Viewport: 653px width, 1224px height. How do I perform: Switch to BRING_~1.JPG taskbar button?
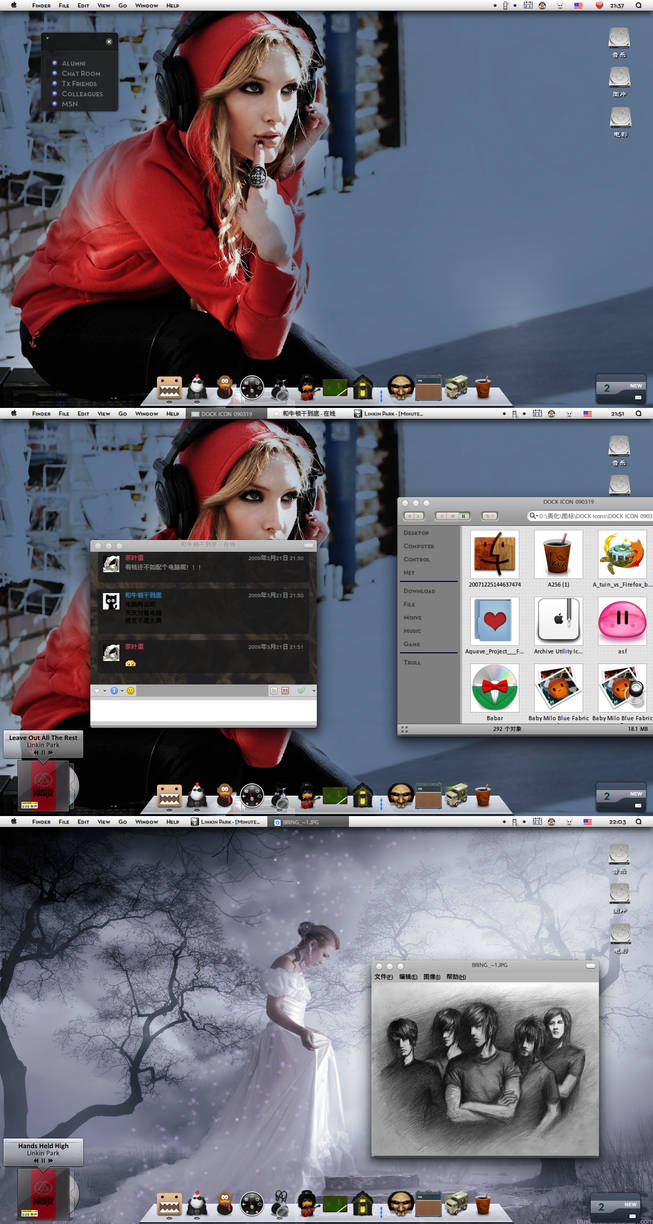coord(309,821)
